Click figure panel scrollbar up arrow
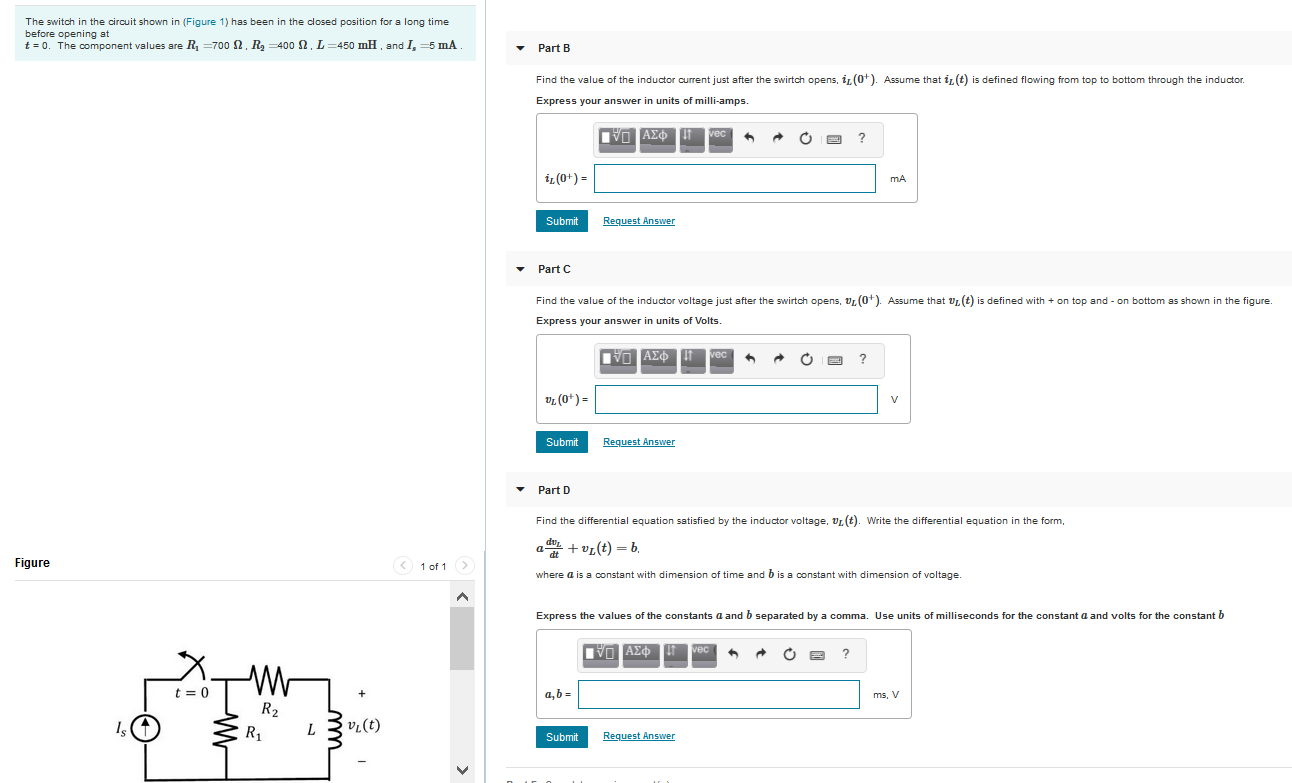This screenshot has width=1292, height=783. (x=462, y=596)
